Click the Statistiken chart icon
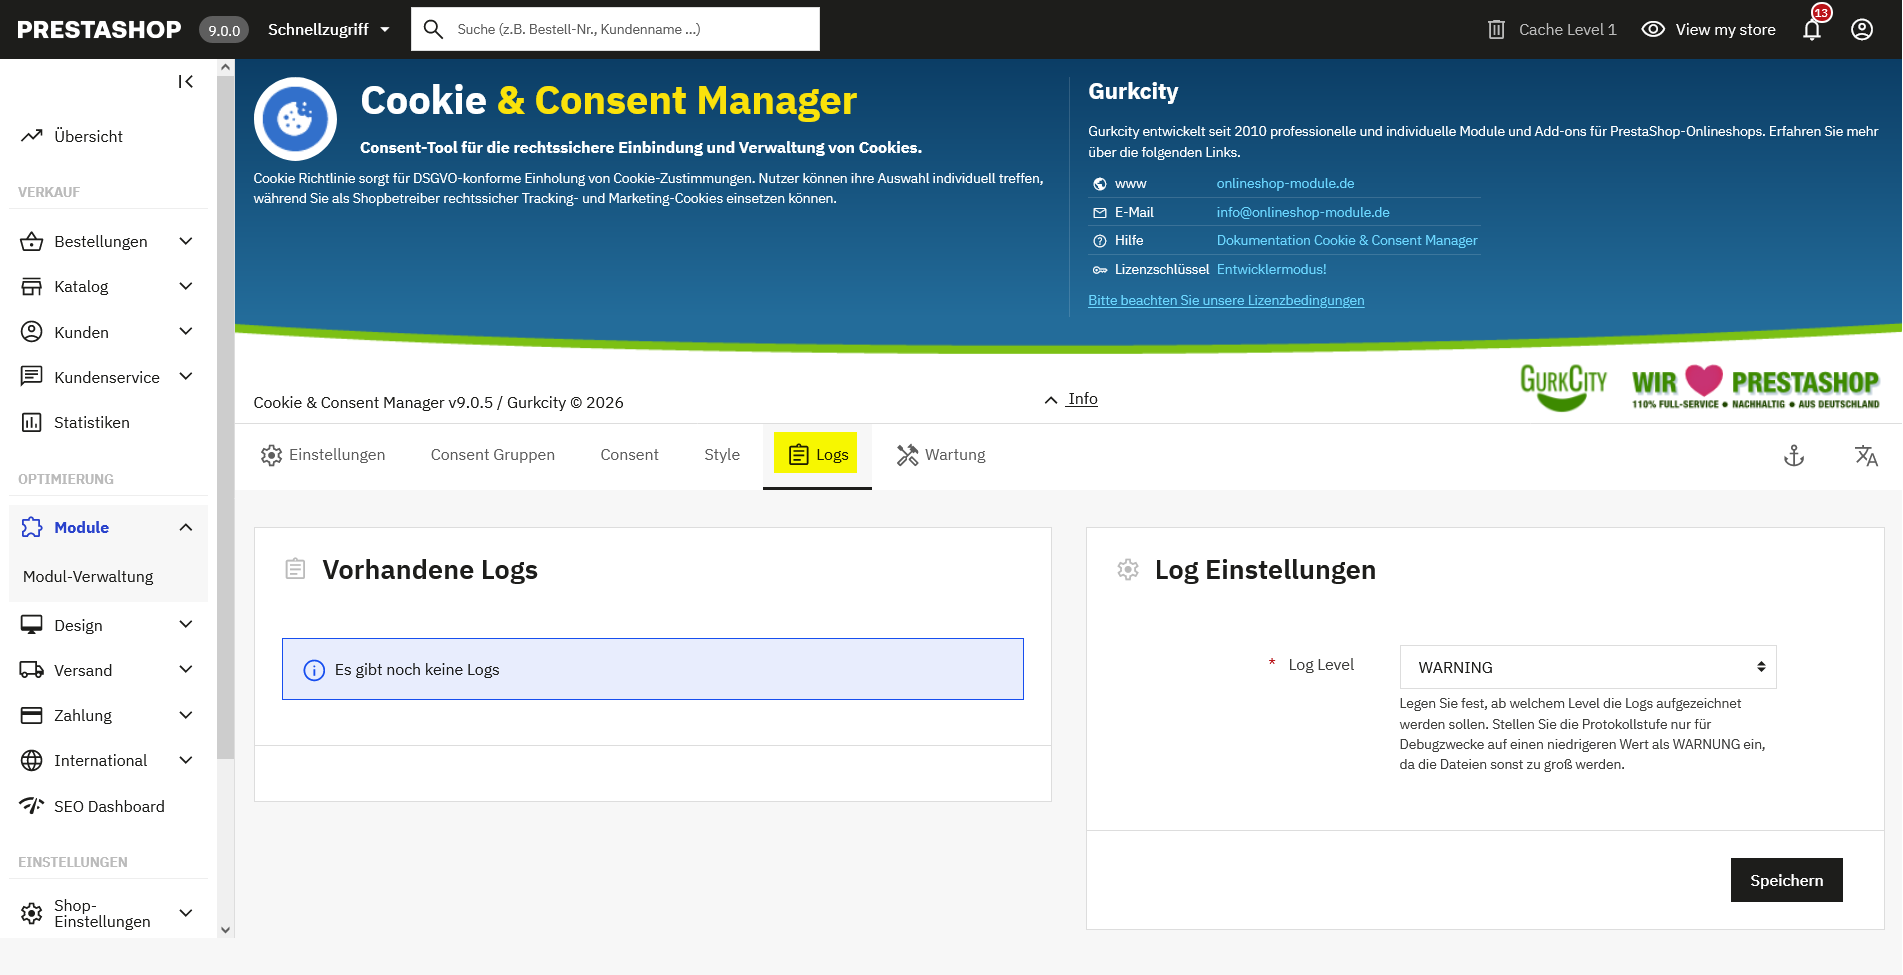Image resolution: width=1903 pixels, height=975 pixels. coord(32,422)
